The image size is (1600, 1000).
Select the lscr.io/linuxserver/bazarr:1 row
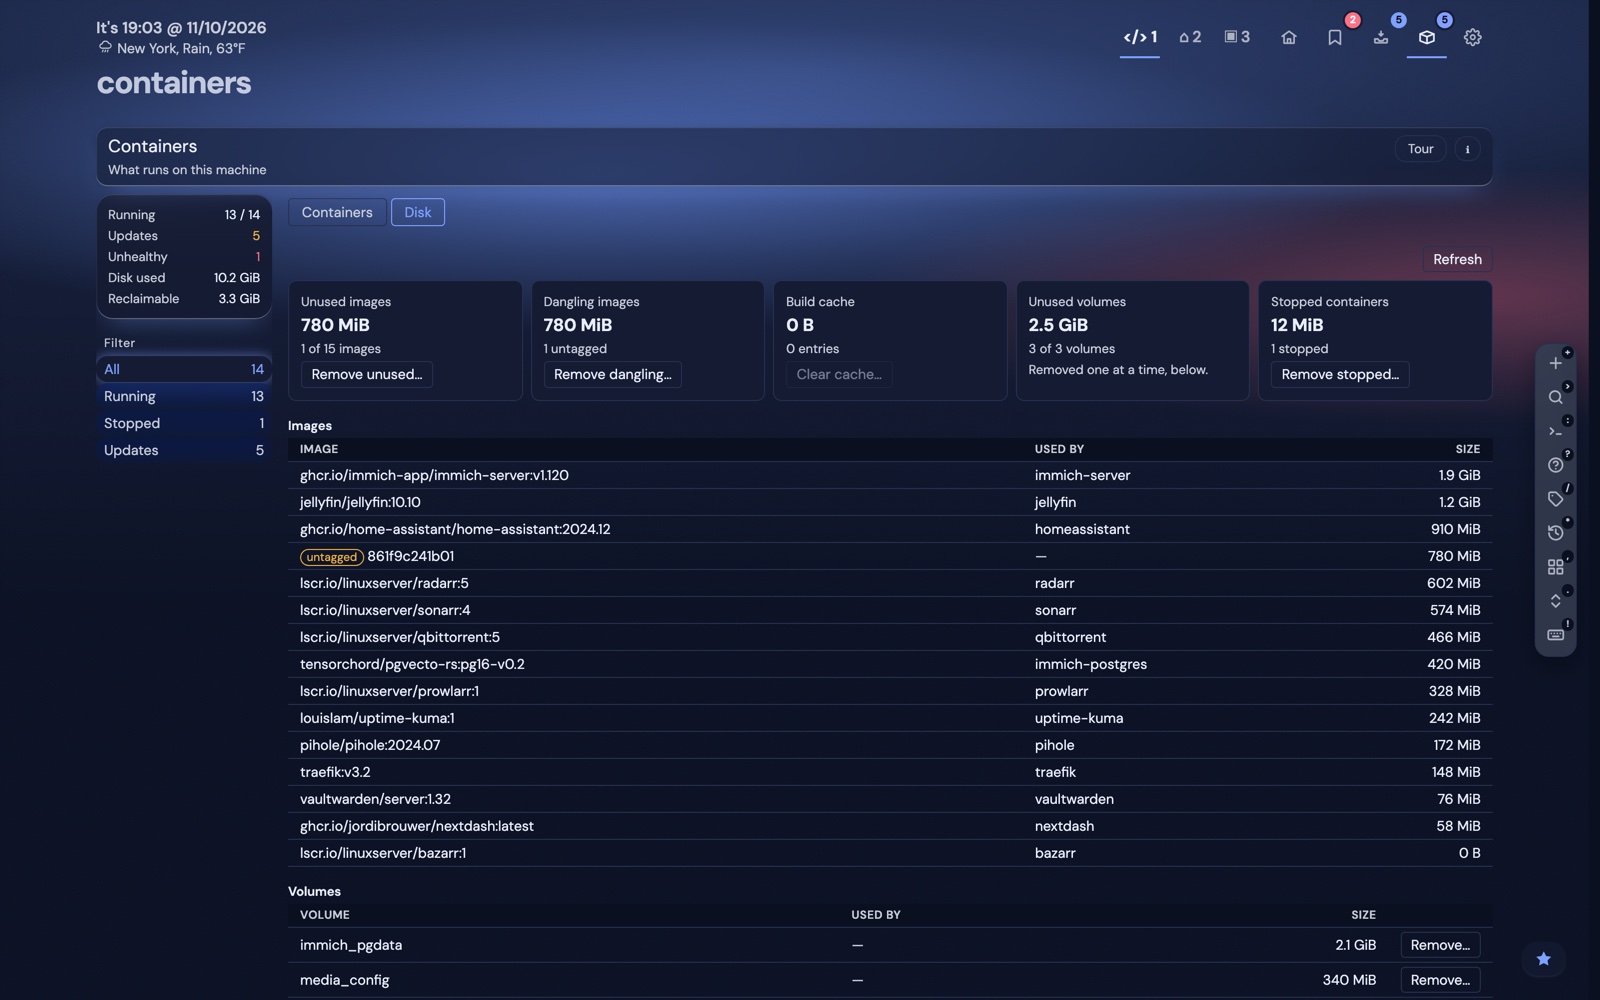click(x=890, y=853)
